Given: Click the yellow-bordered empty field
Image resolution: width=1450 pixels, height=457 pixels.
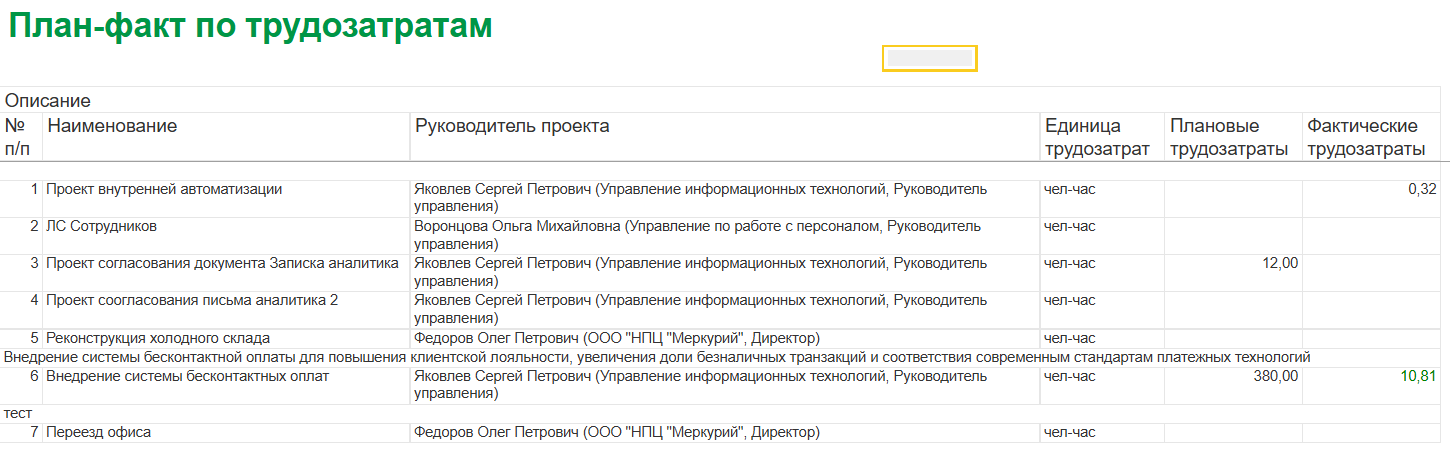Looking at the screenshot, I should (929, 58).
